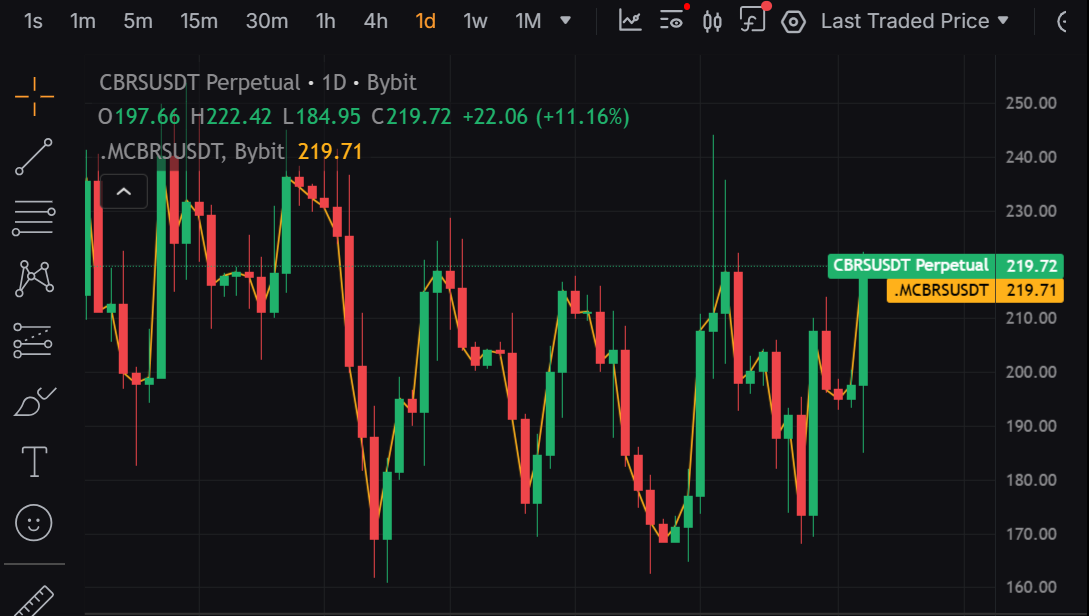Switch to the 15m timeframe
The height and width of the screenshot is (616, 1089).
[x=199, y=22]
